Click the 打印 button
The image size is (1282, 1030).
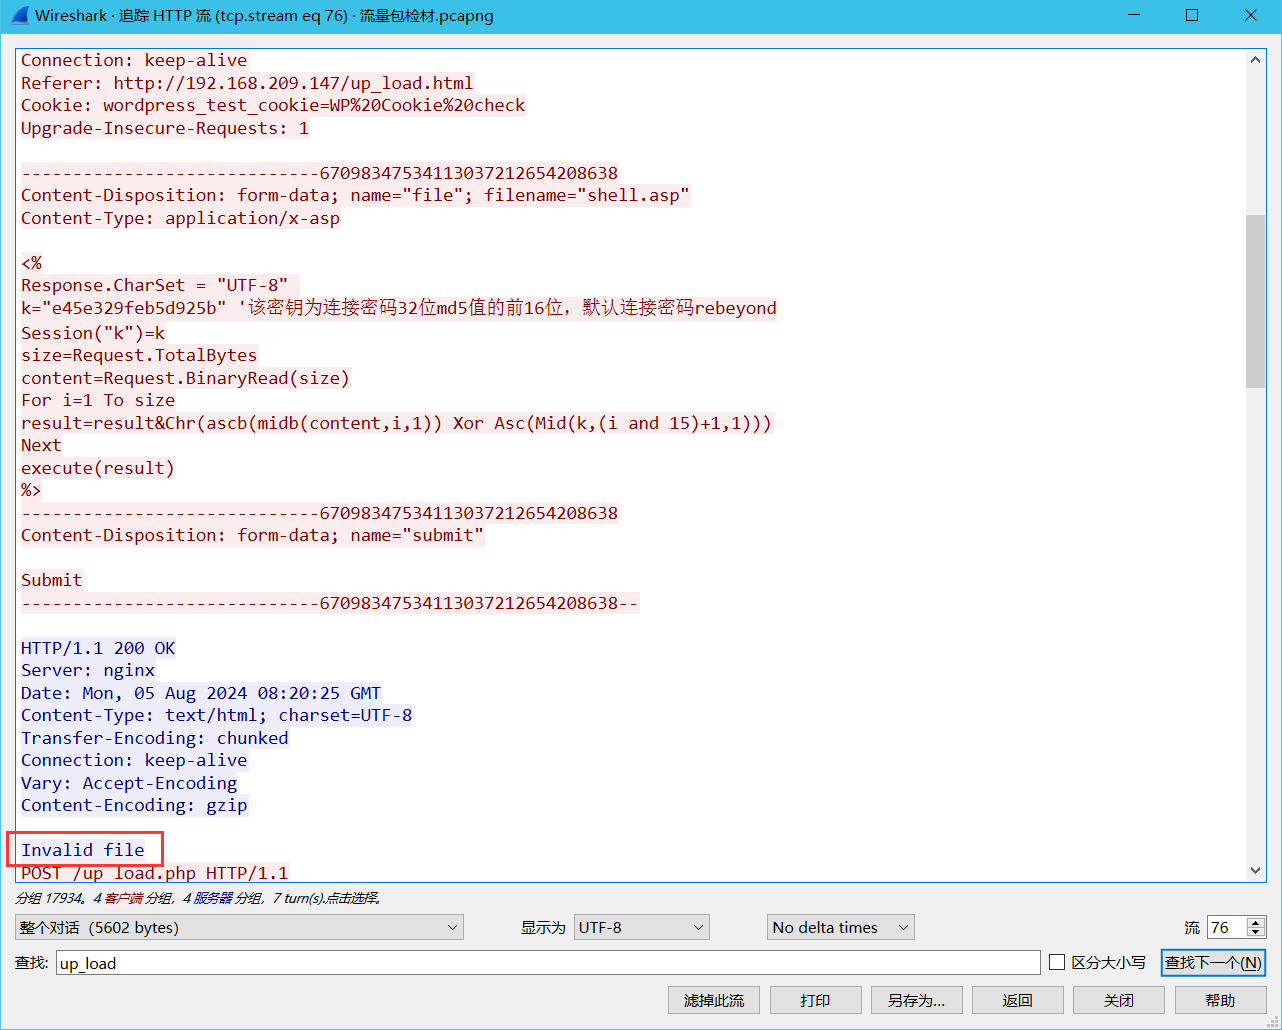815,1000
